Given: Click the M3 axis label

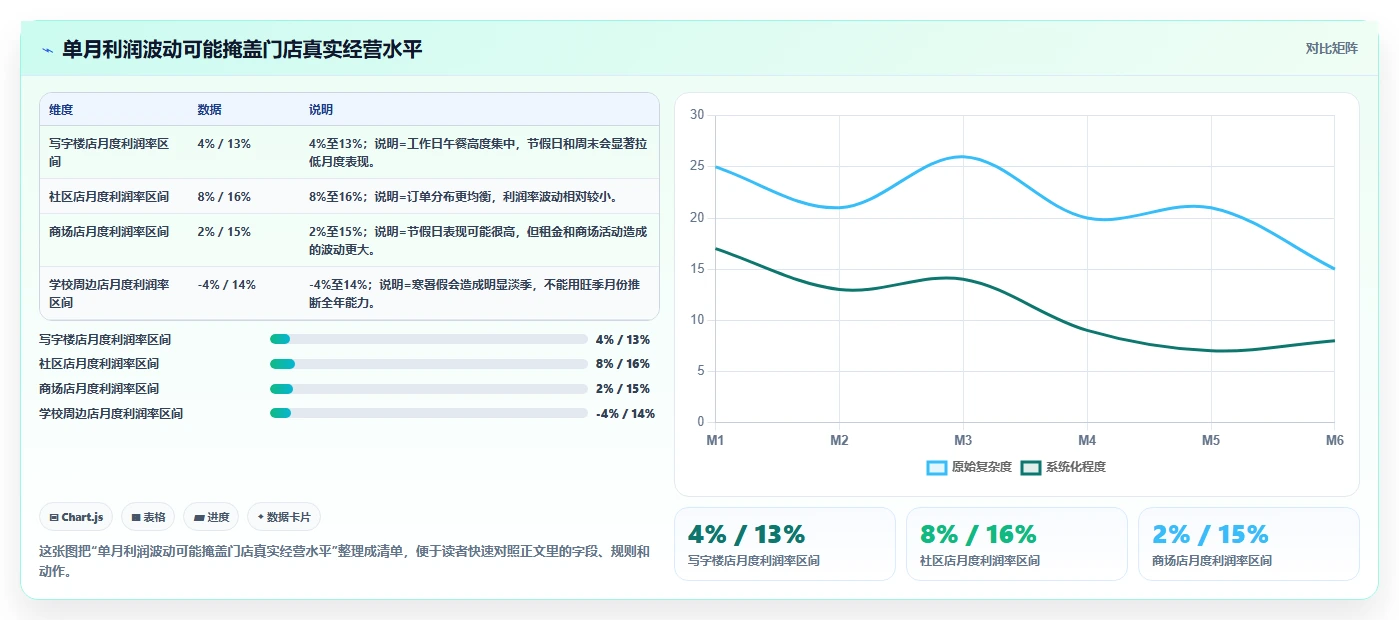Looking at the screenshot, I should point(963,440).
